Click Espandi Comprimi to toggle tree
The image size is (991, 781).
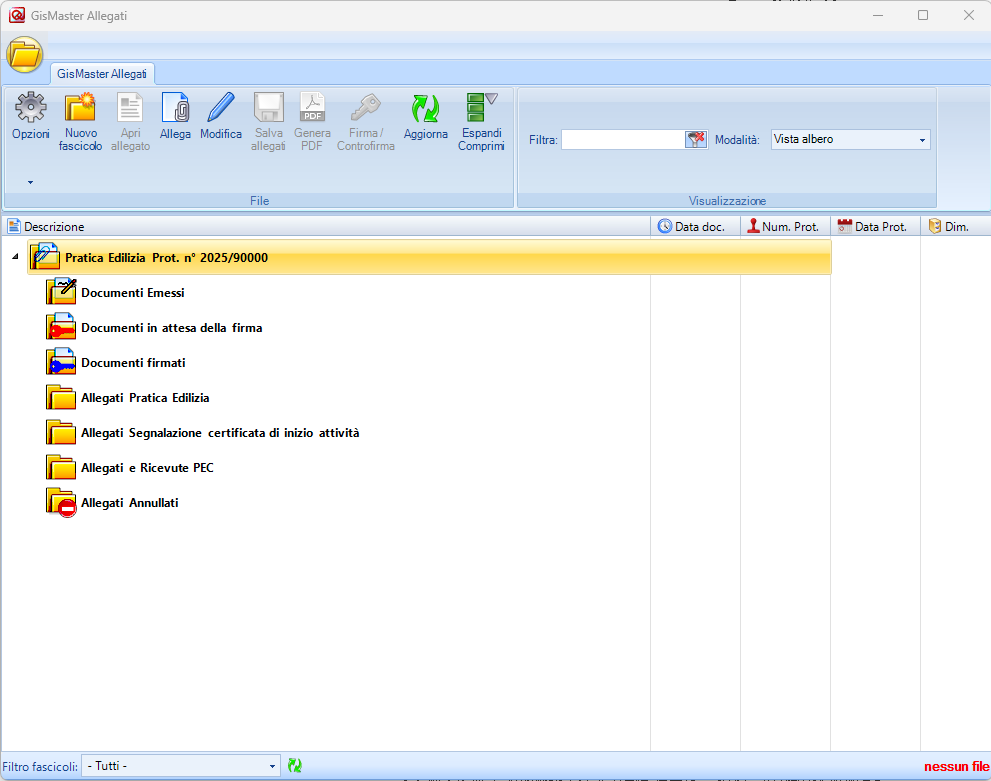481,122
